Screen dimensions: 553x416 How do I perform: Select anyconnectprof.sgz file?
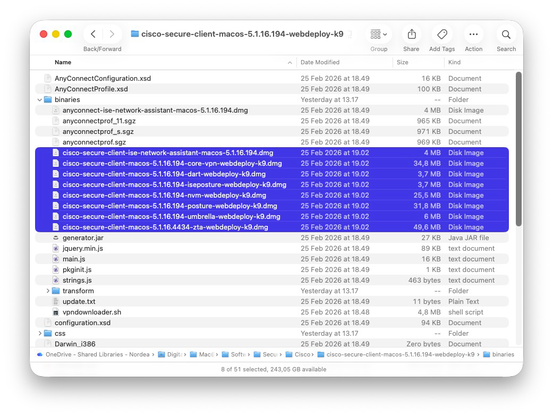(272, 142)
